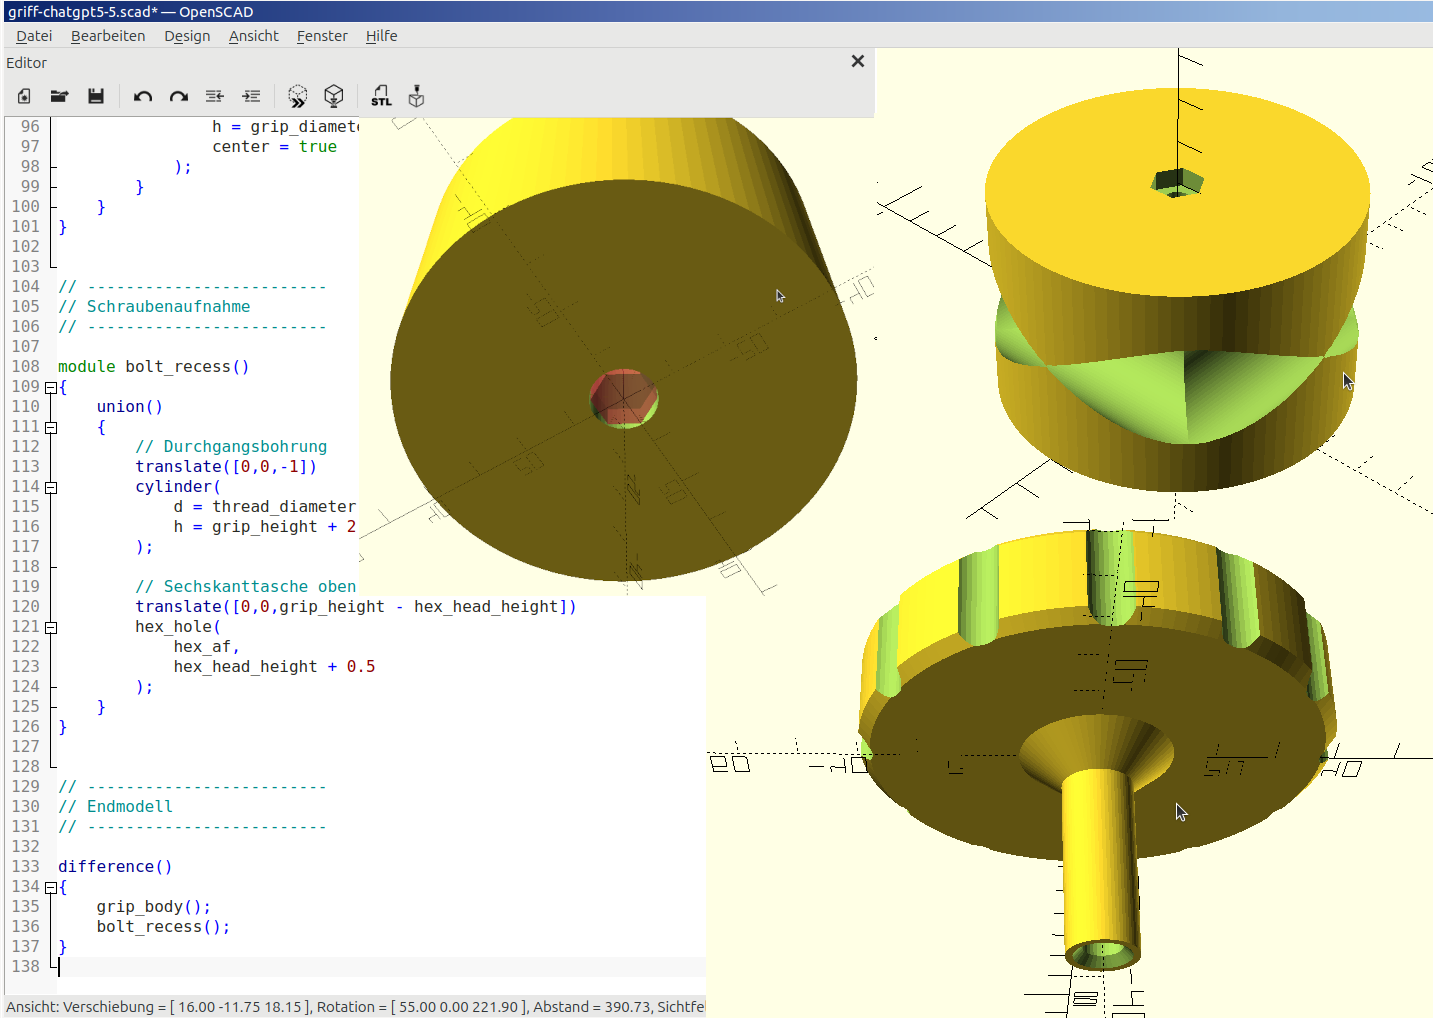Fold the cylinder call at line 114
1433x1018 pixels.
pos(51,487)
